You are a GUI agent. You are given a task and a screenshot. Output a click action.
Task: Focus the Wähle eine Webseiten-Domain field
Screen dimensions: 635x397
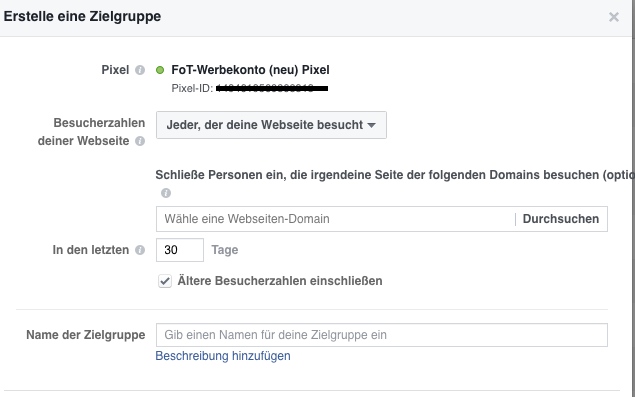coord(335,219)
